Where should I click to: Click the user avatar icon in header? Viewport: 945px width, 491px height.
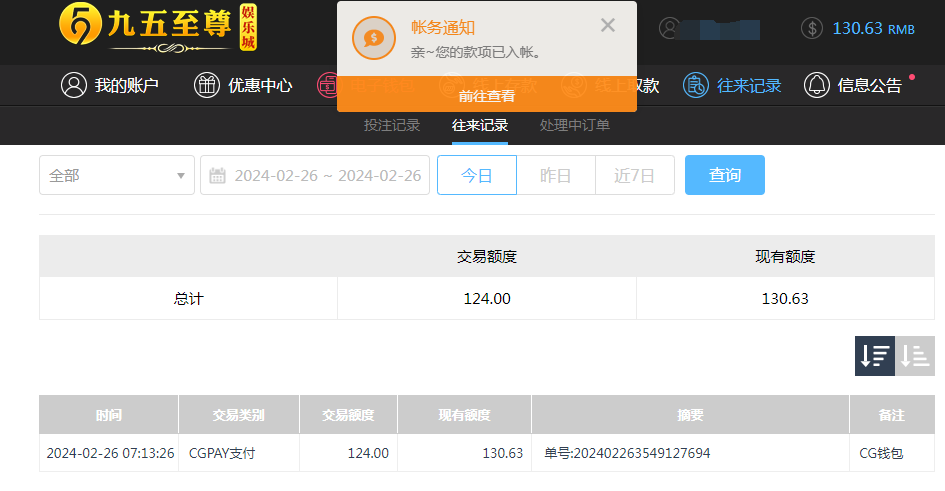click(x=669, y=28)
